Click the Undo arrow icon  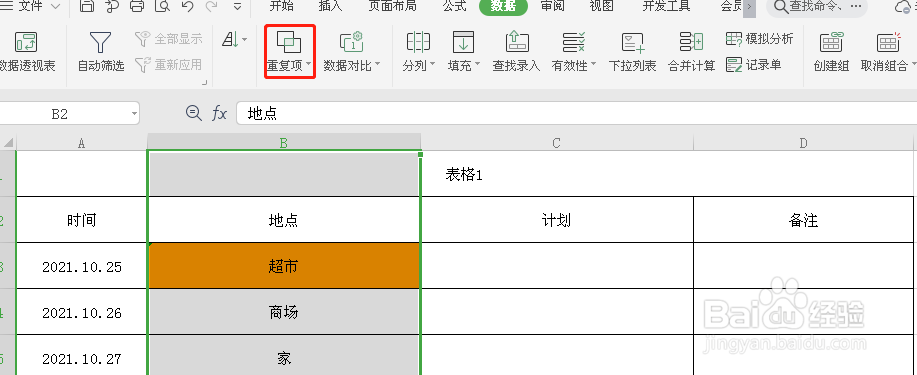click(187, 6)
